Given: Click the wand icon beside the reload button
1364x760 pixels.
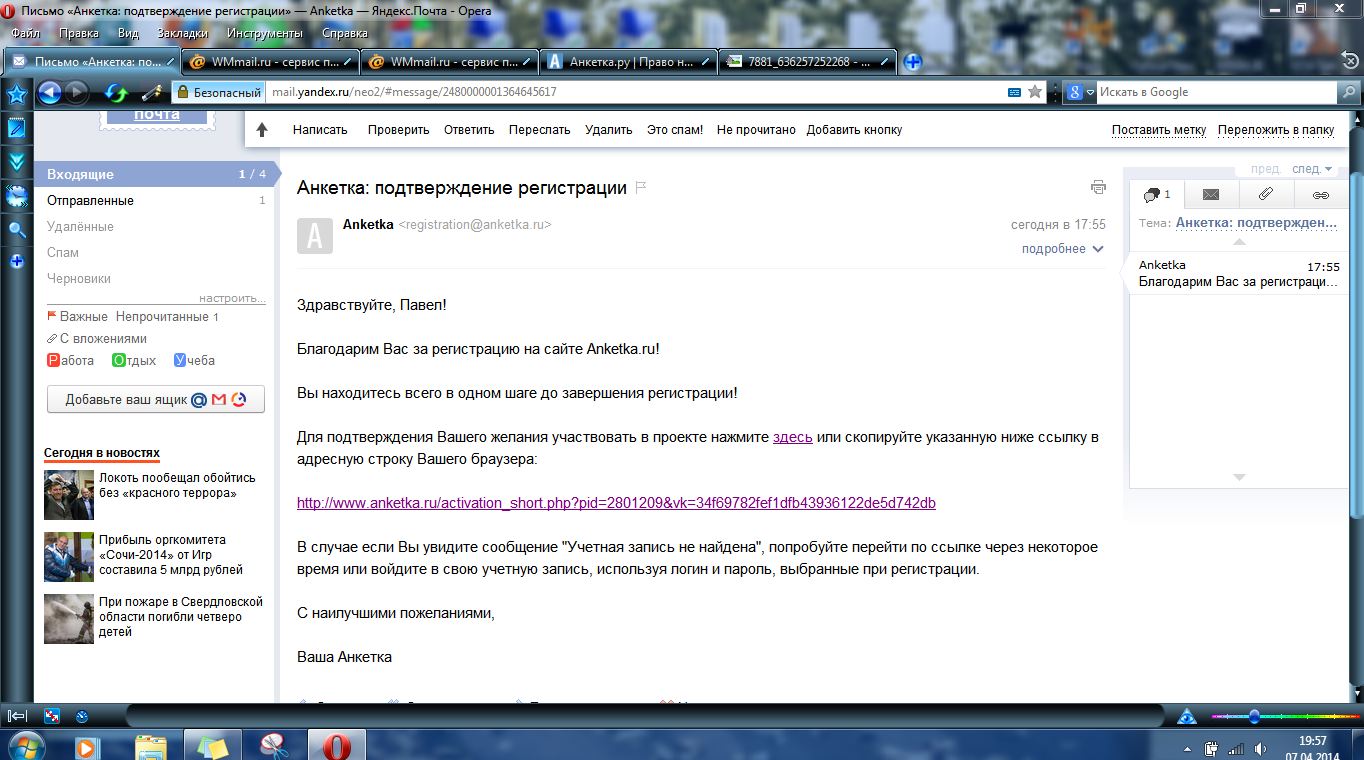Looking at the screenshot, I should click(x=151, y=93).
